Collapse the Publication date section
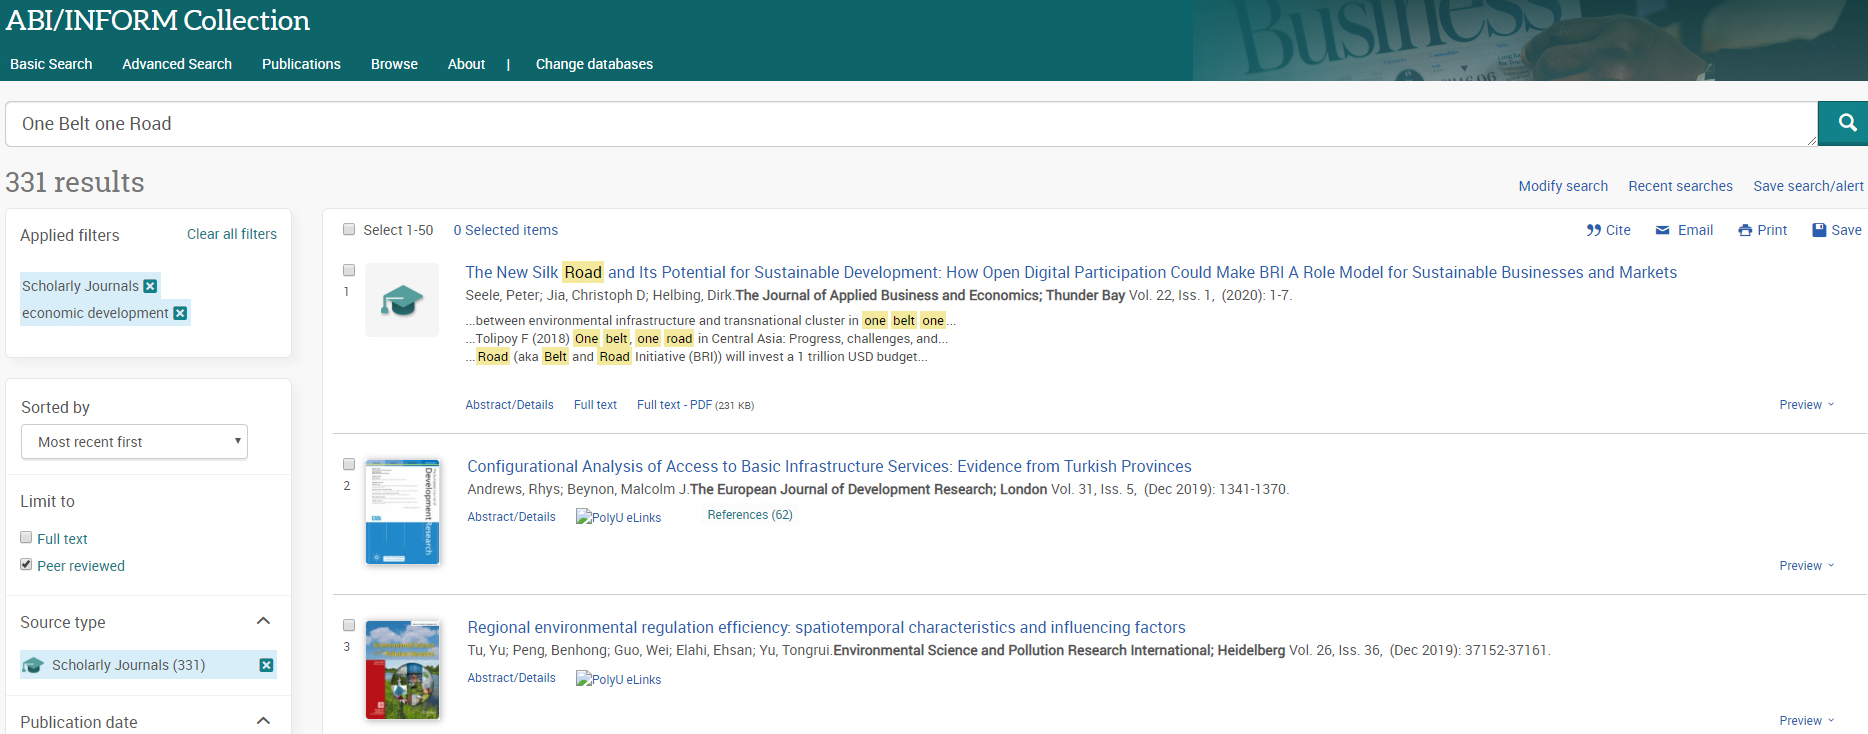 (x=263, y=721)
